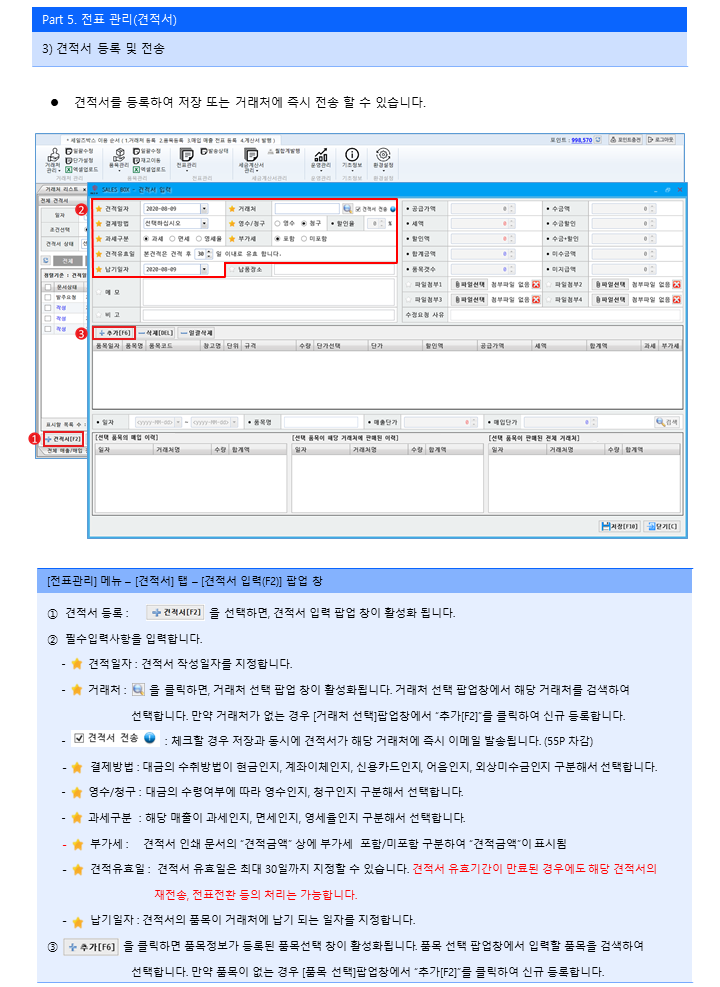Click 단가설정 in the 거래처 관리 group
Viewport: 720px width, 987px height.
coord(80,161)
